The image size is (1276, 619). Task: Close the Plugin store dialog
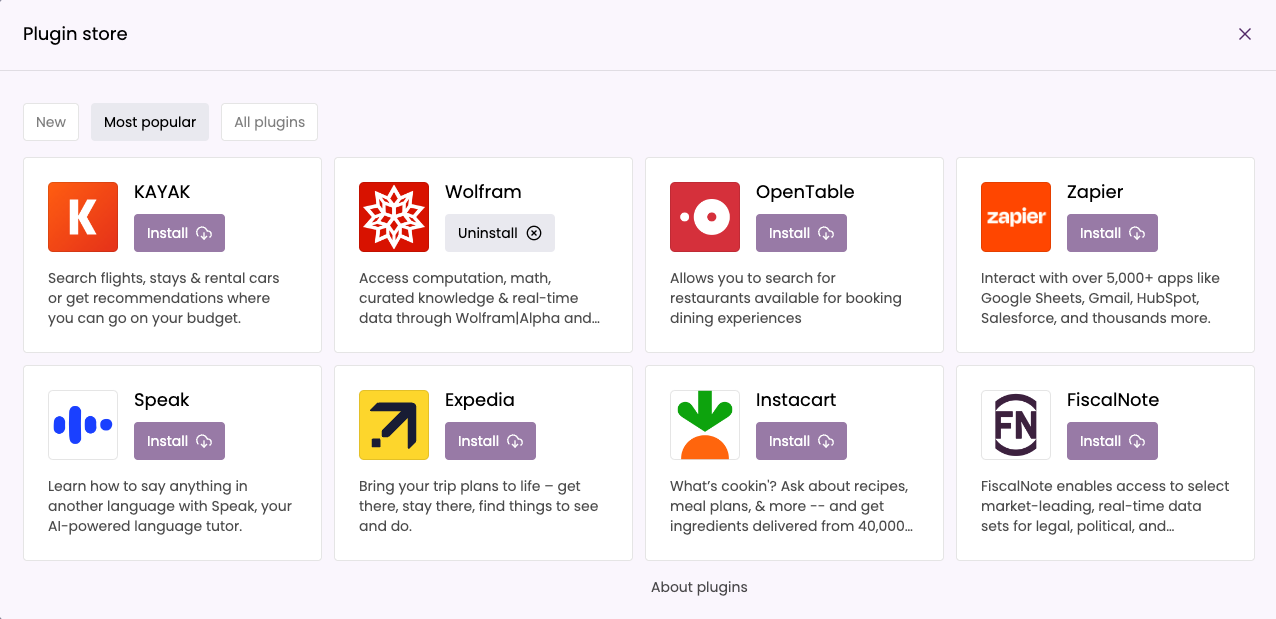point(1245,34)
